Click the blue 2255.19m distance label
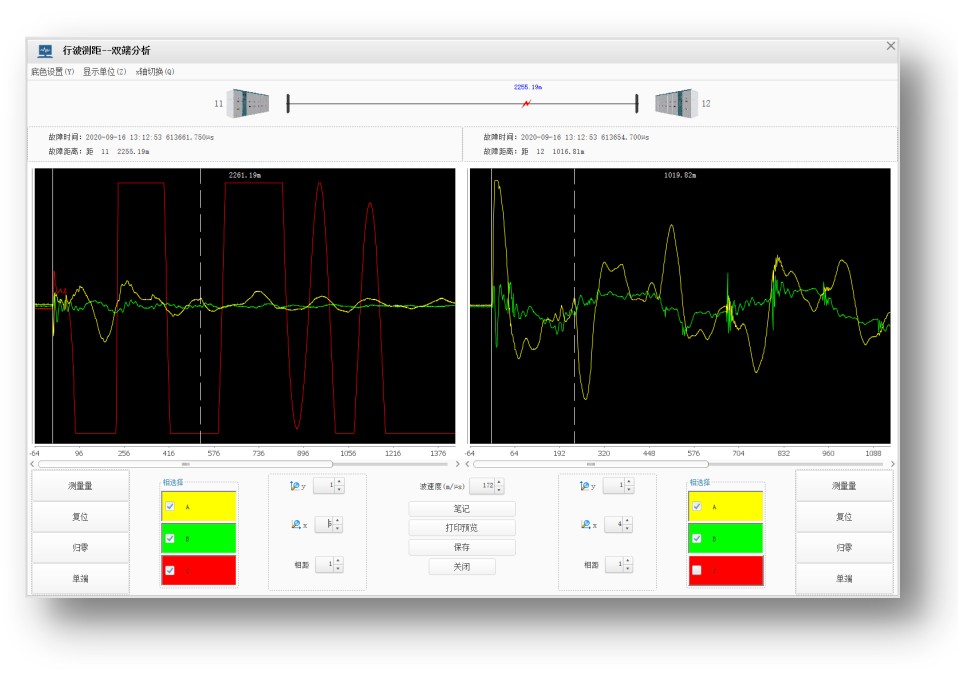 pyautogui.click(x=528, y=87)
